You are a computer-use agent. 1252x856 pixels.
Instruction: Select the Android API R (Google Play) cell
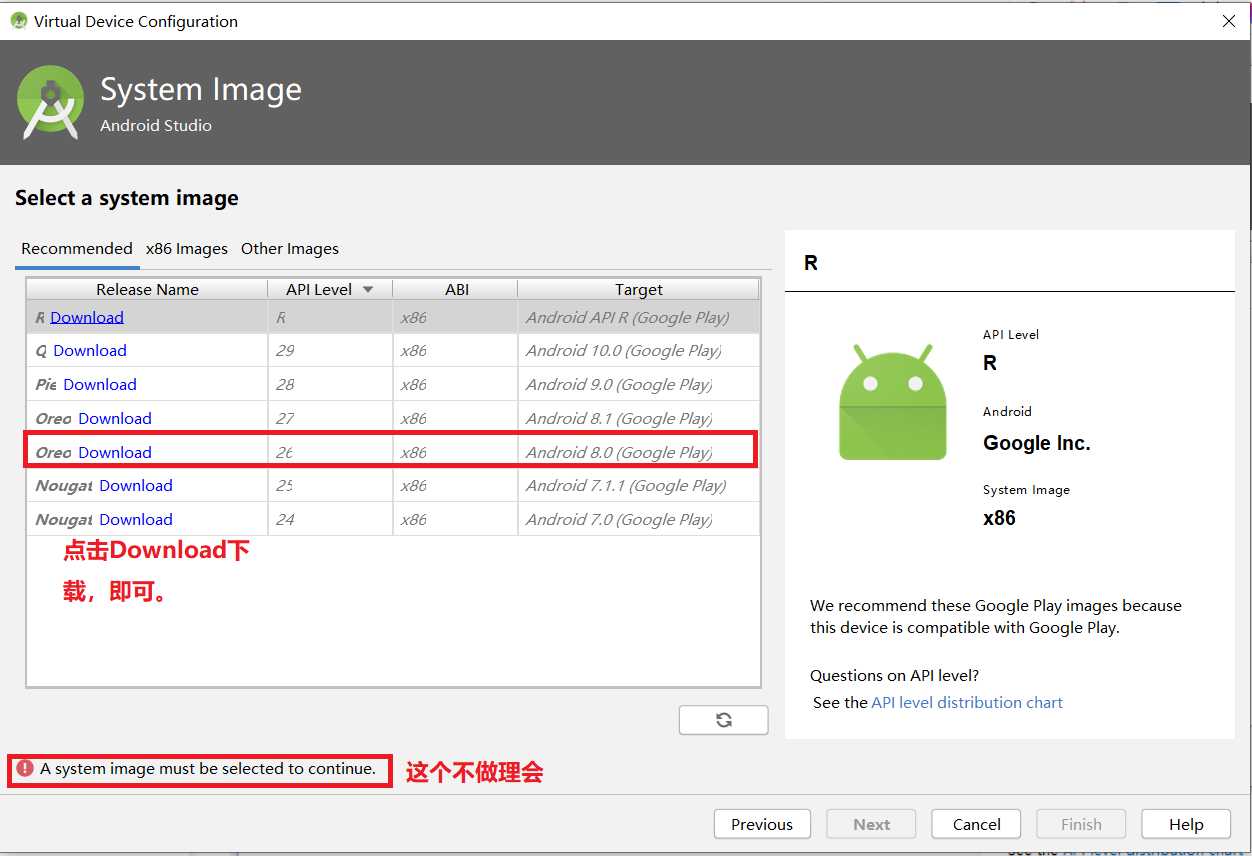[638, 317]
